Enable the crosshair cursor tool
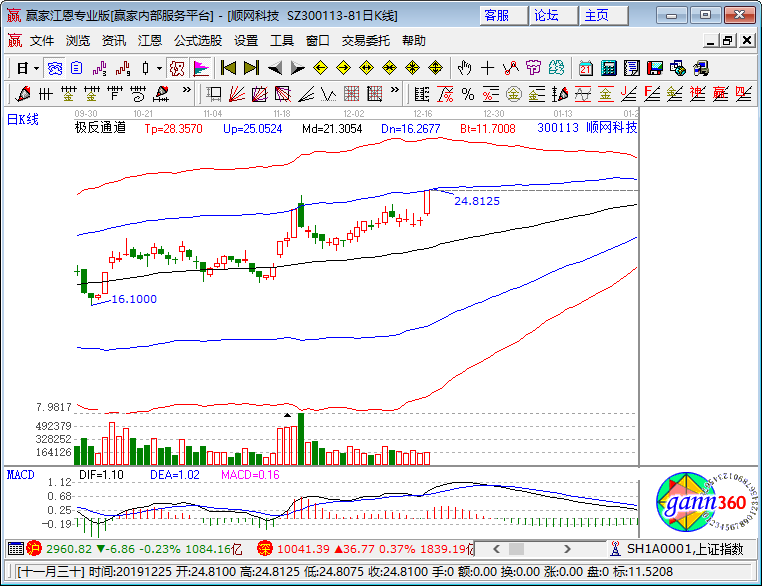 coord(487,68)
